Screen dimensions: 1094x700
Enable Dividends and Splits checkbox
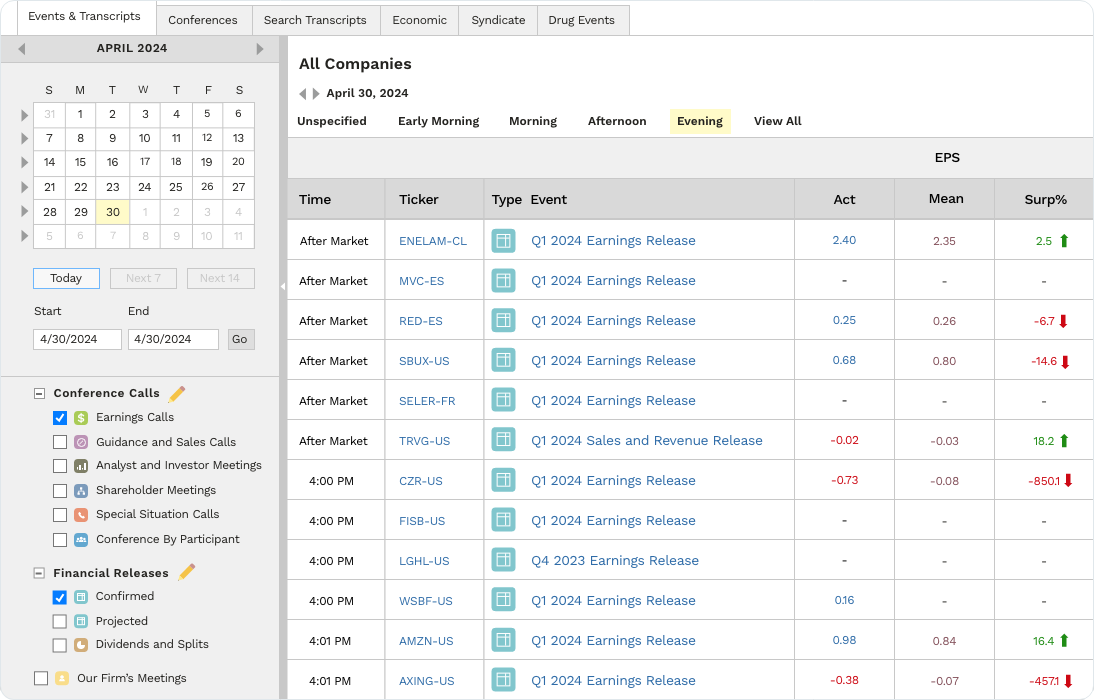(60, 645)
